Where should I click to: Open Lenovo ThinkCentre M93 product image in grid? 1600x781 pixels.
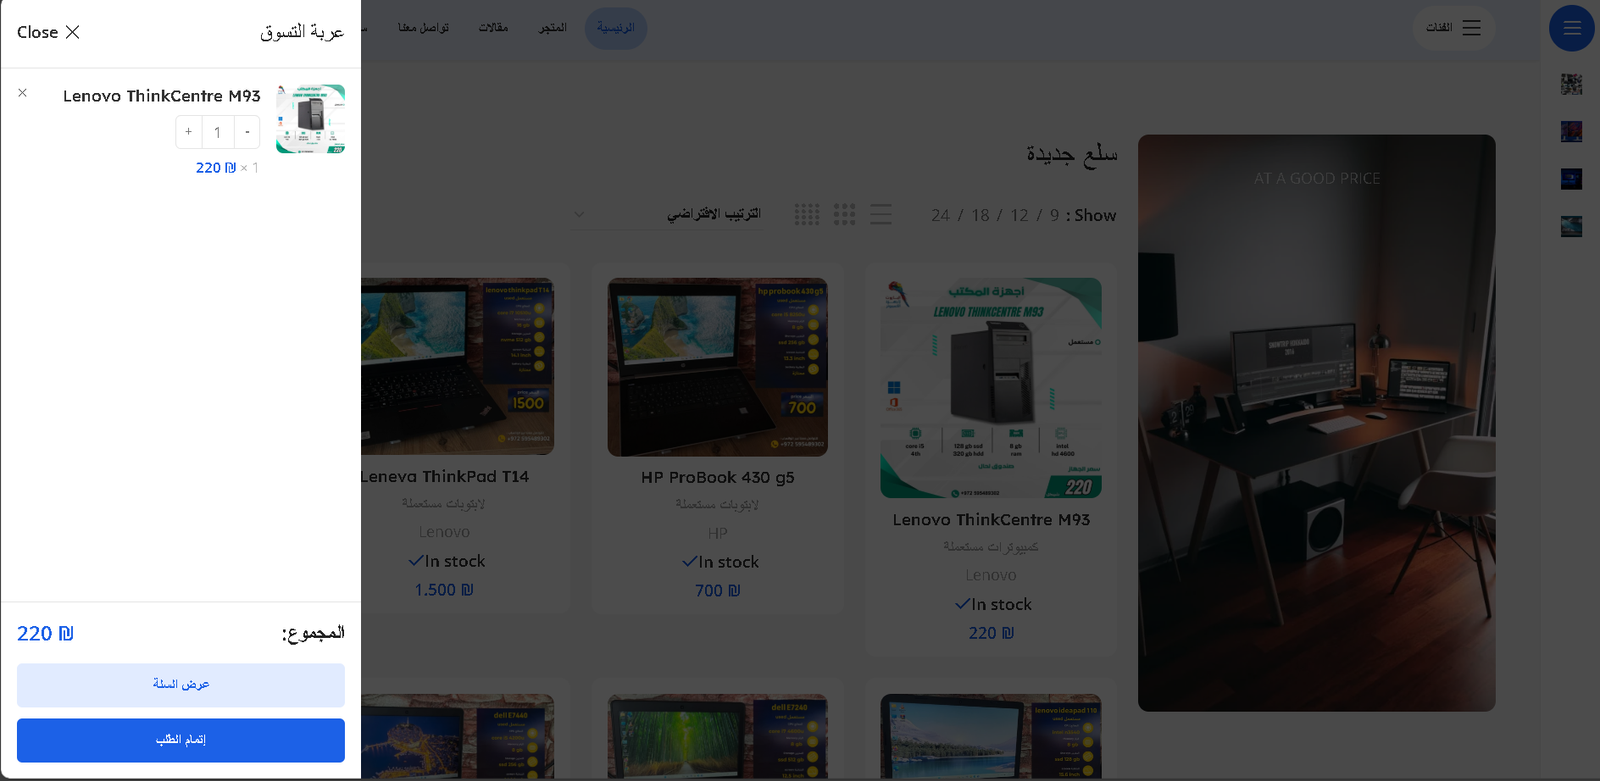(991, 388)
